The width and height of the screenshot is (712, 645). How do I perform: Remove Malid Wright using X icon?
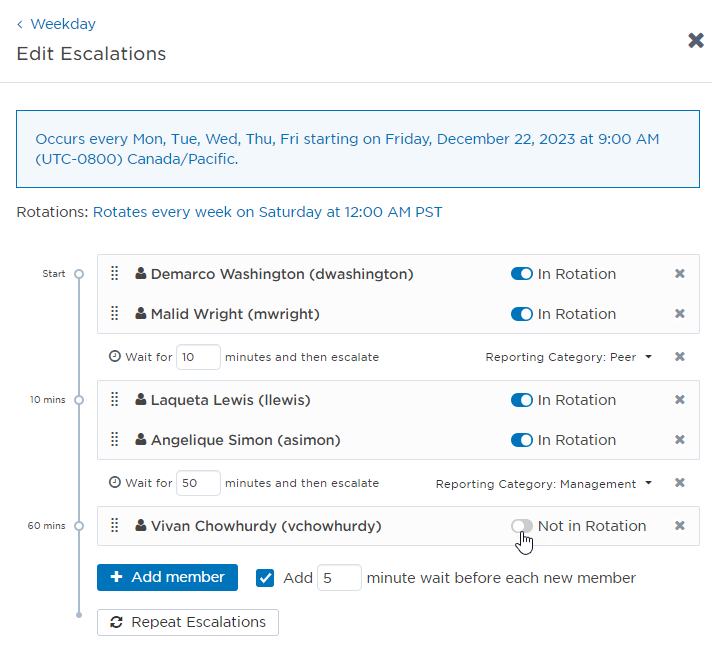680,314
